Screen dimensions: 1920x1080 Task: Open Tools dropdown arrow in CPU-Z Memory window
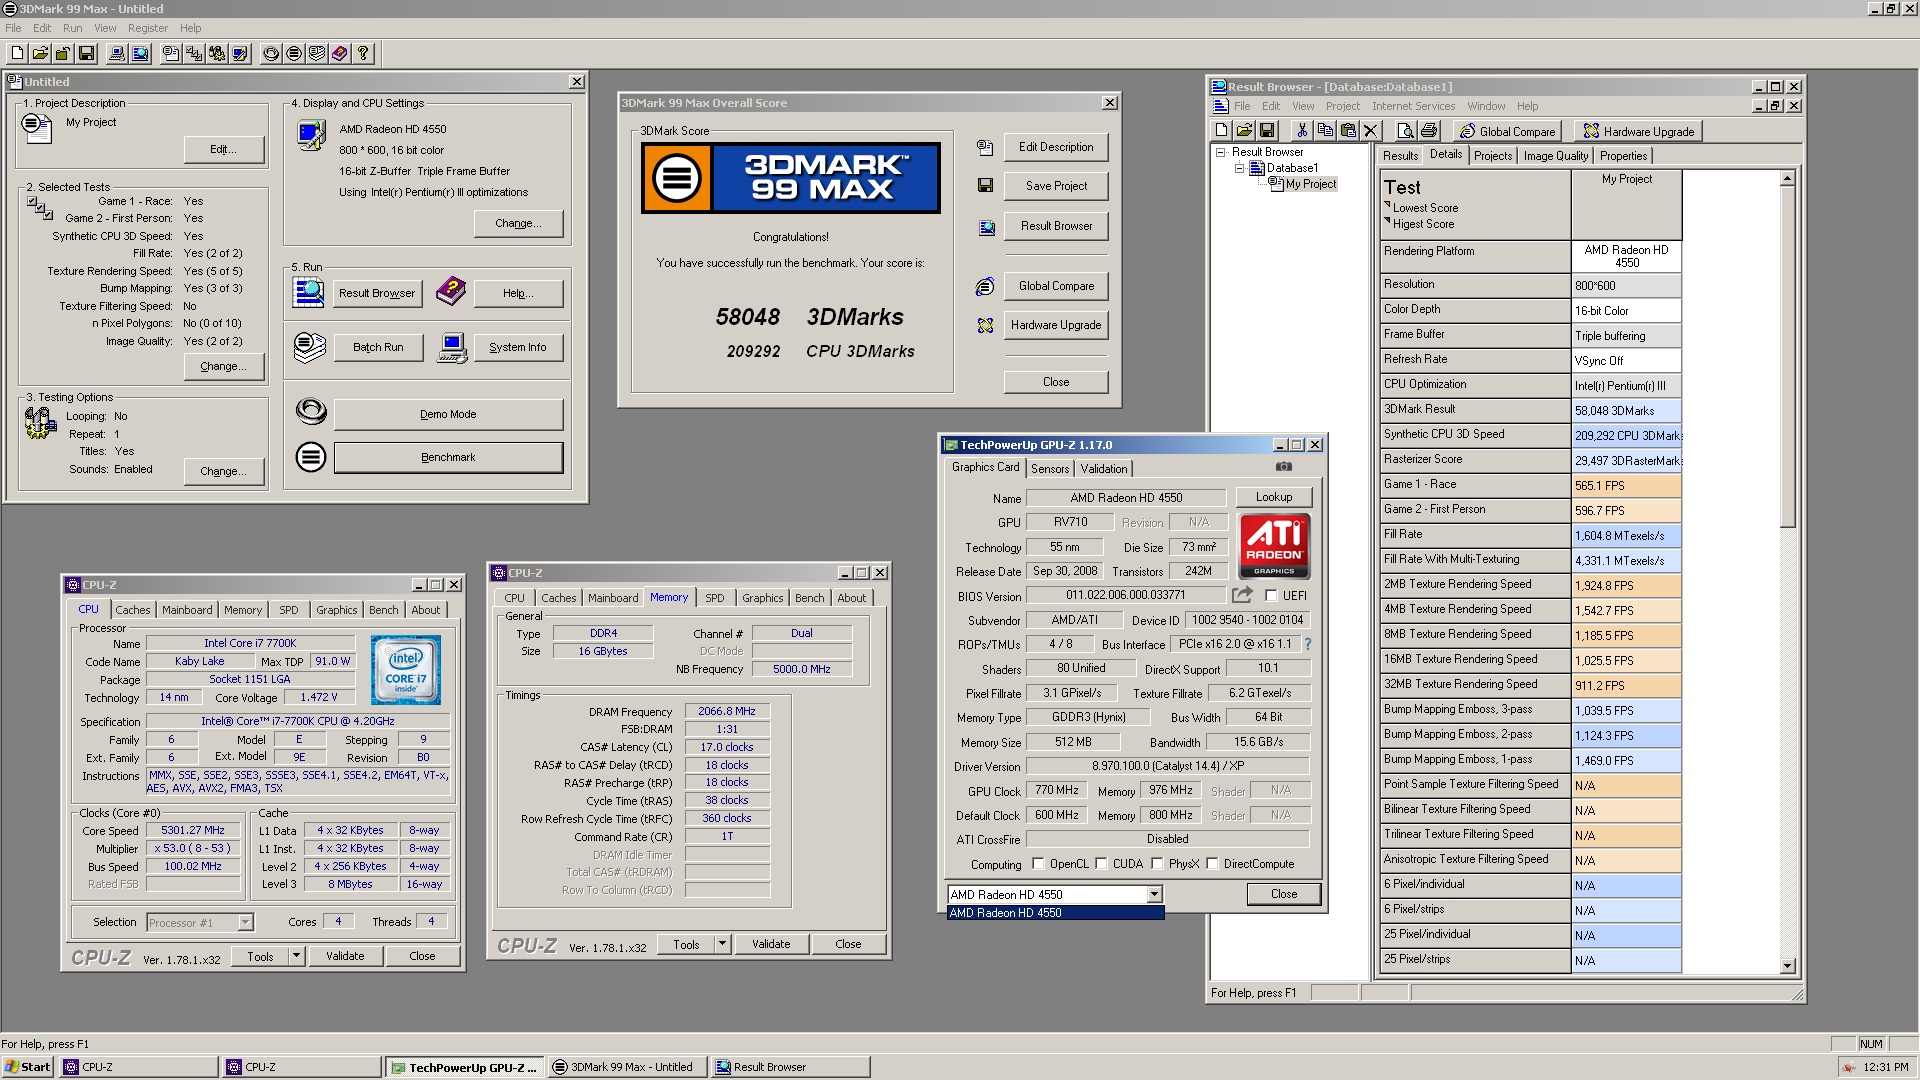[722, 944]
